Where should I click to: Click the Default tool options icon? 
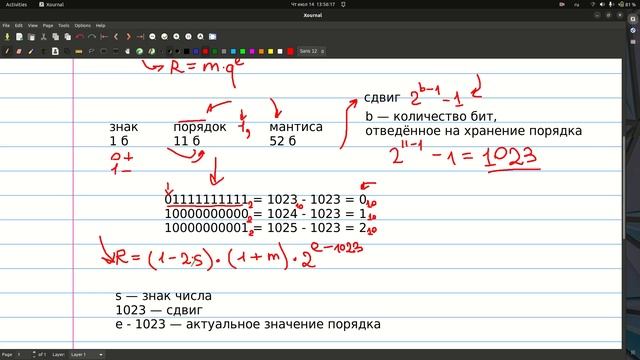[140, 51]
